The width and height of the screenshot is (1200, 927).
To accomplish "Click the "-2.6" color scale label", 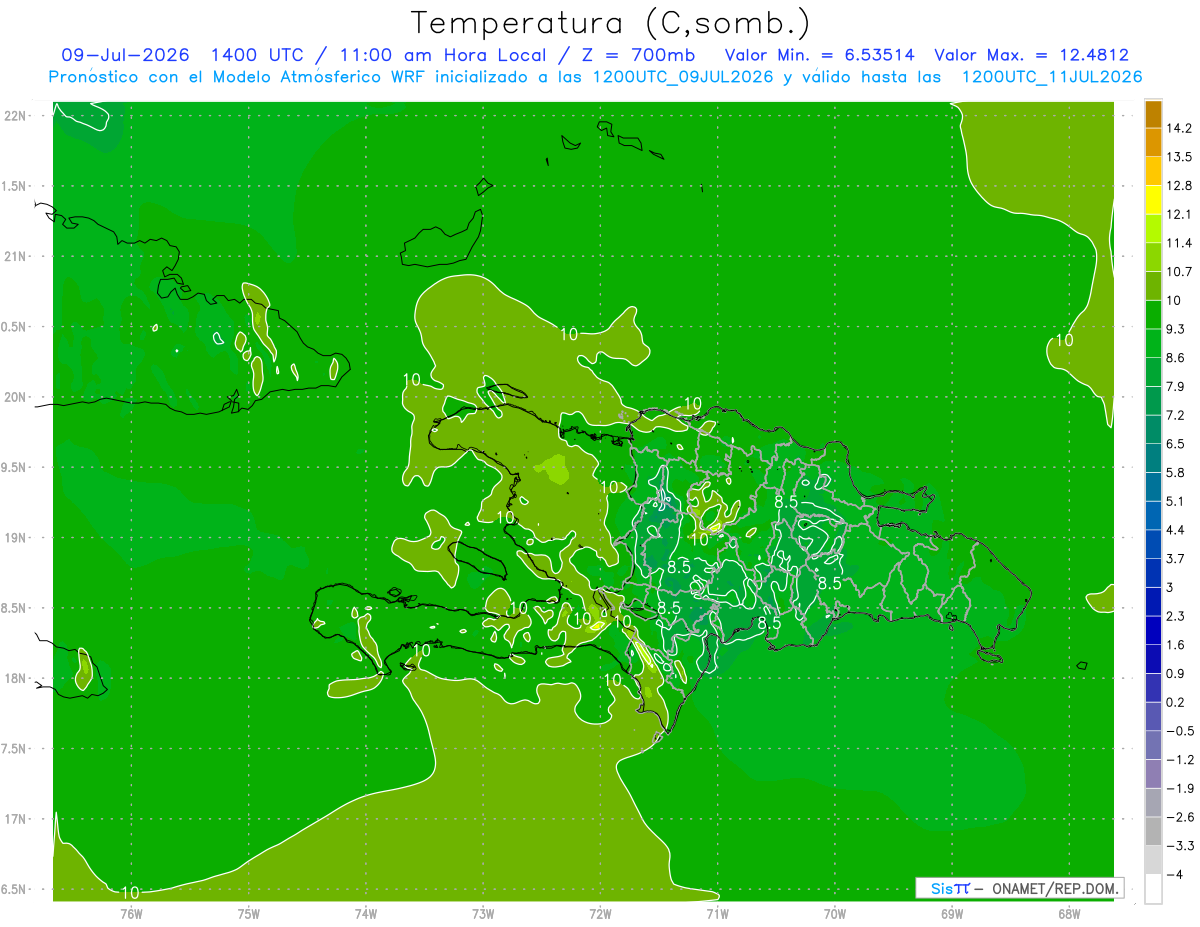I will point(1179,818).
